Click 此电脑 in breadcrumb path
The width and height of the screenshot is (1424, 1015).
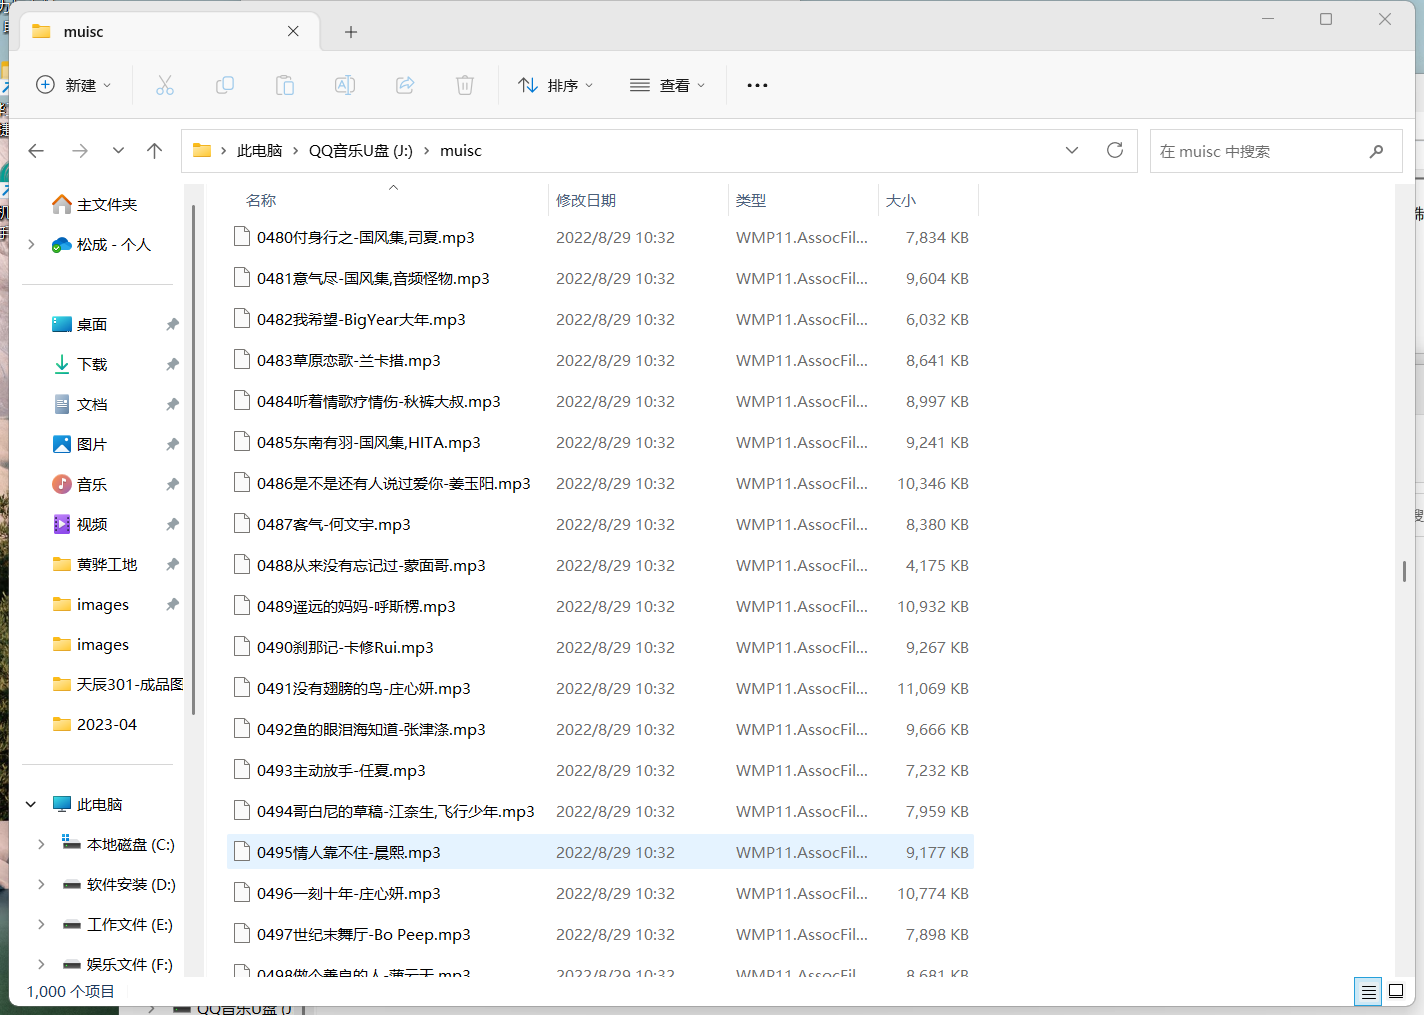click(260, 150)
